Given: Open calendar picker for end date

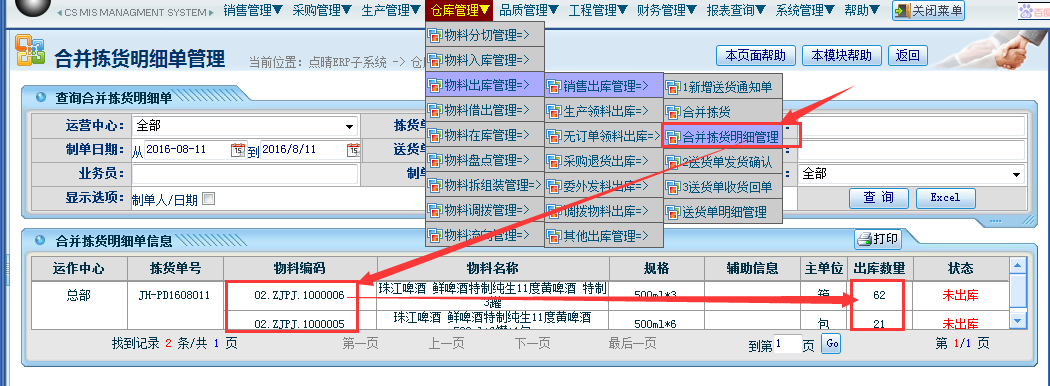Looking at the screenshot, I should click(x=353, y=149).
